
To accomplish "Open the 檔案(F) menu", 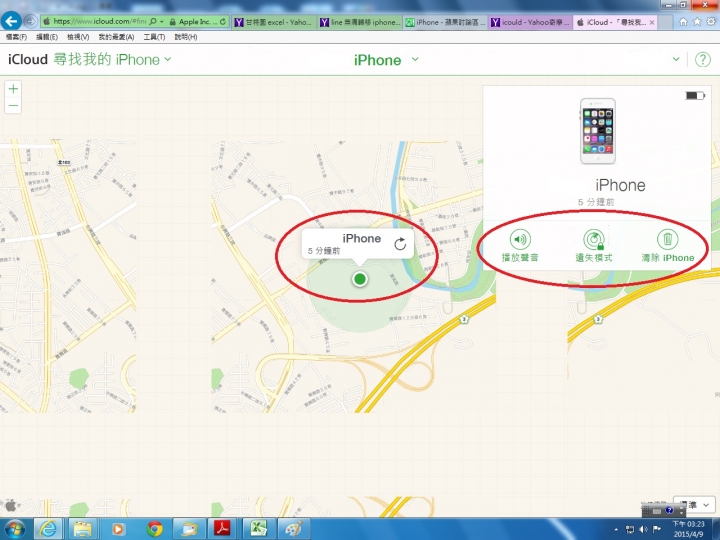I will coord(16,37).
